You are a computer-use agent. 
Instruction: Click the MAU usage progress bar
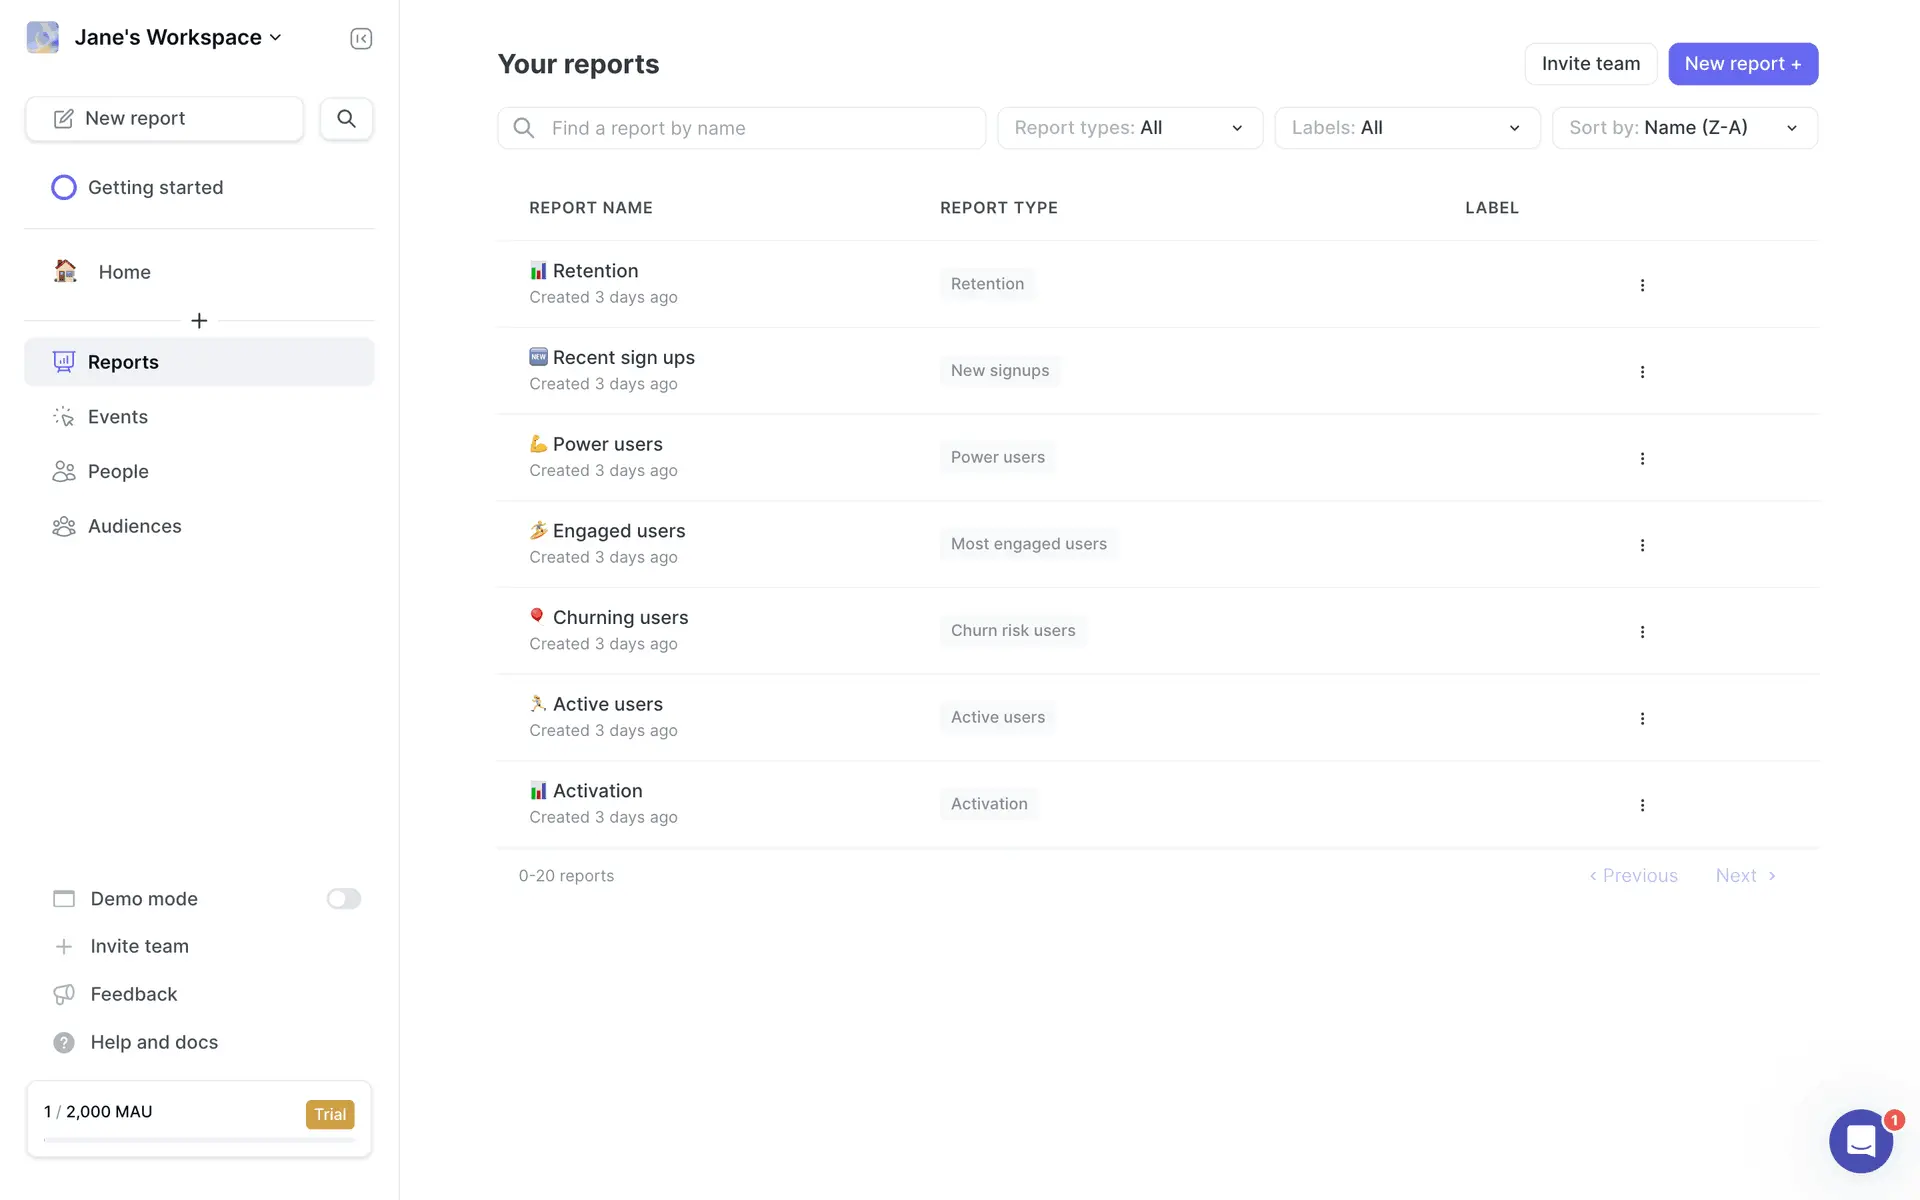click(199, 1139)
